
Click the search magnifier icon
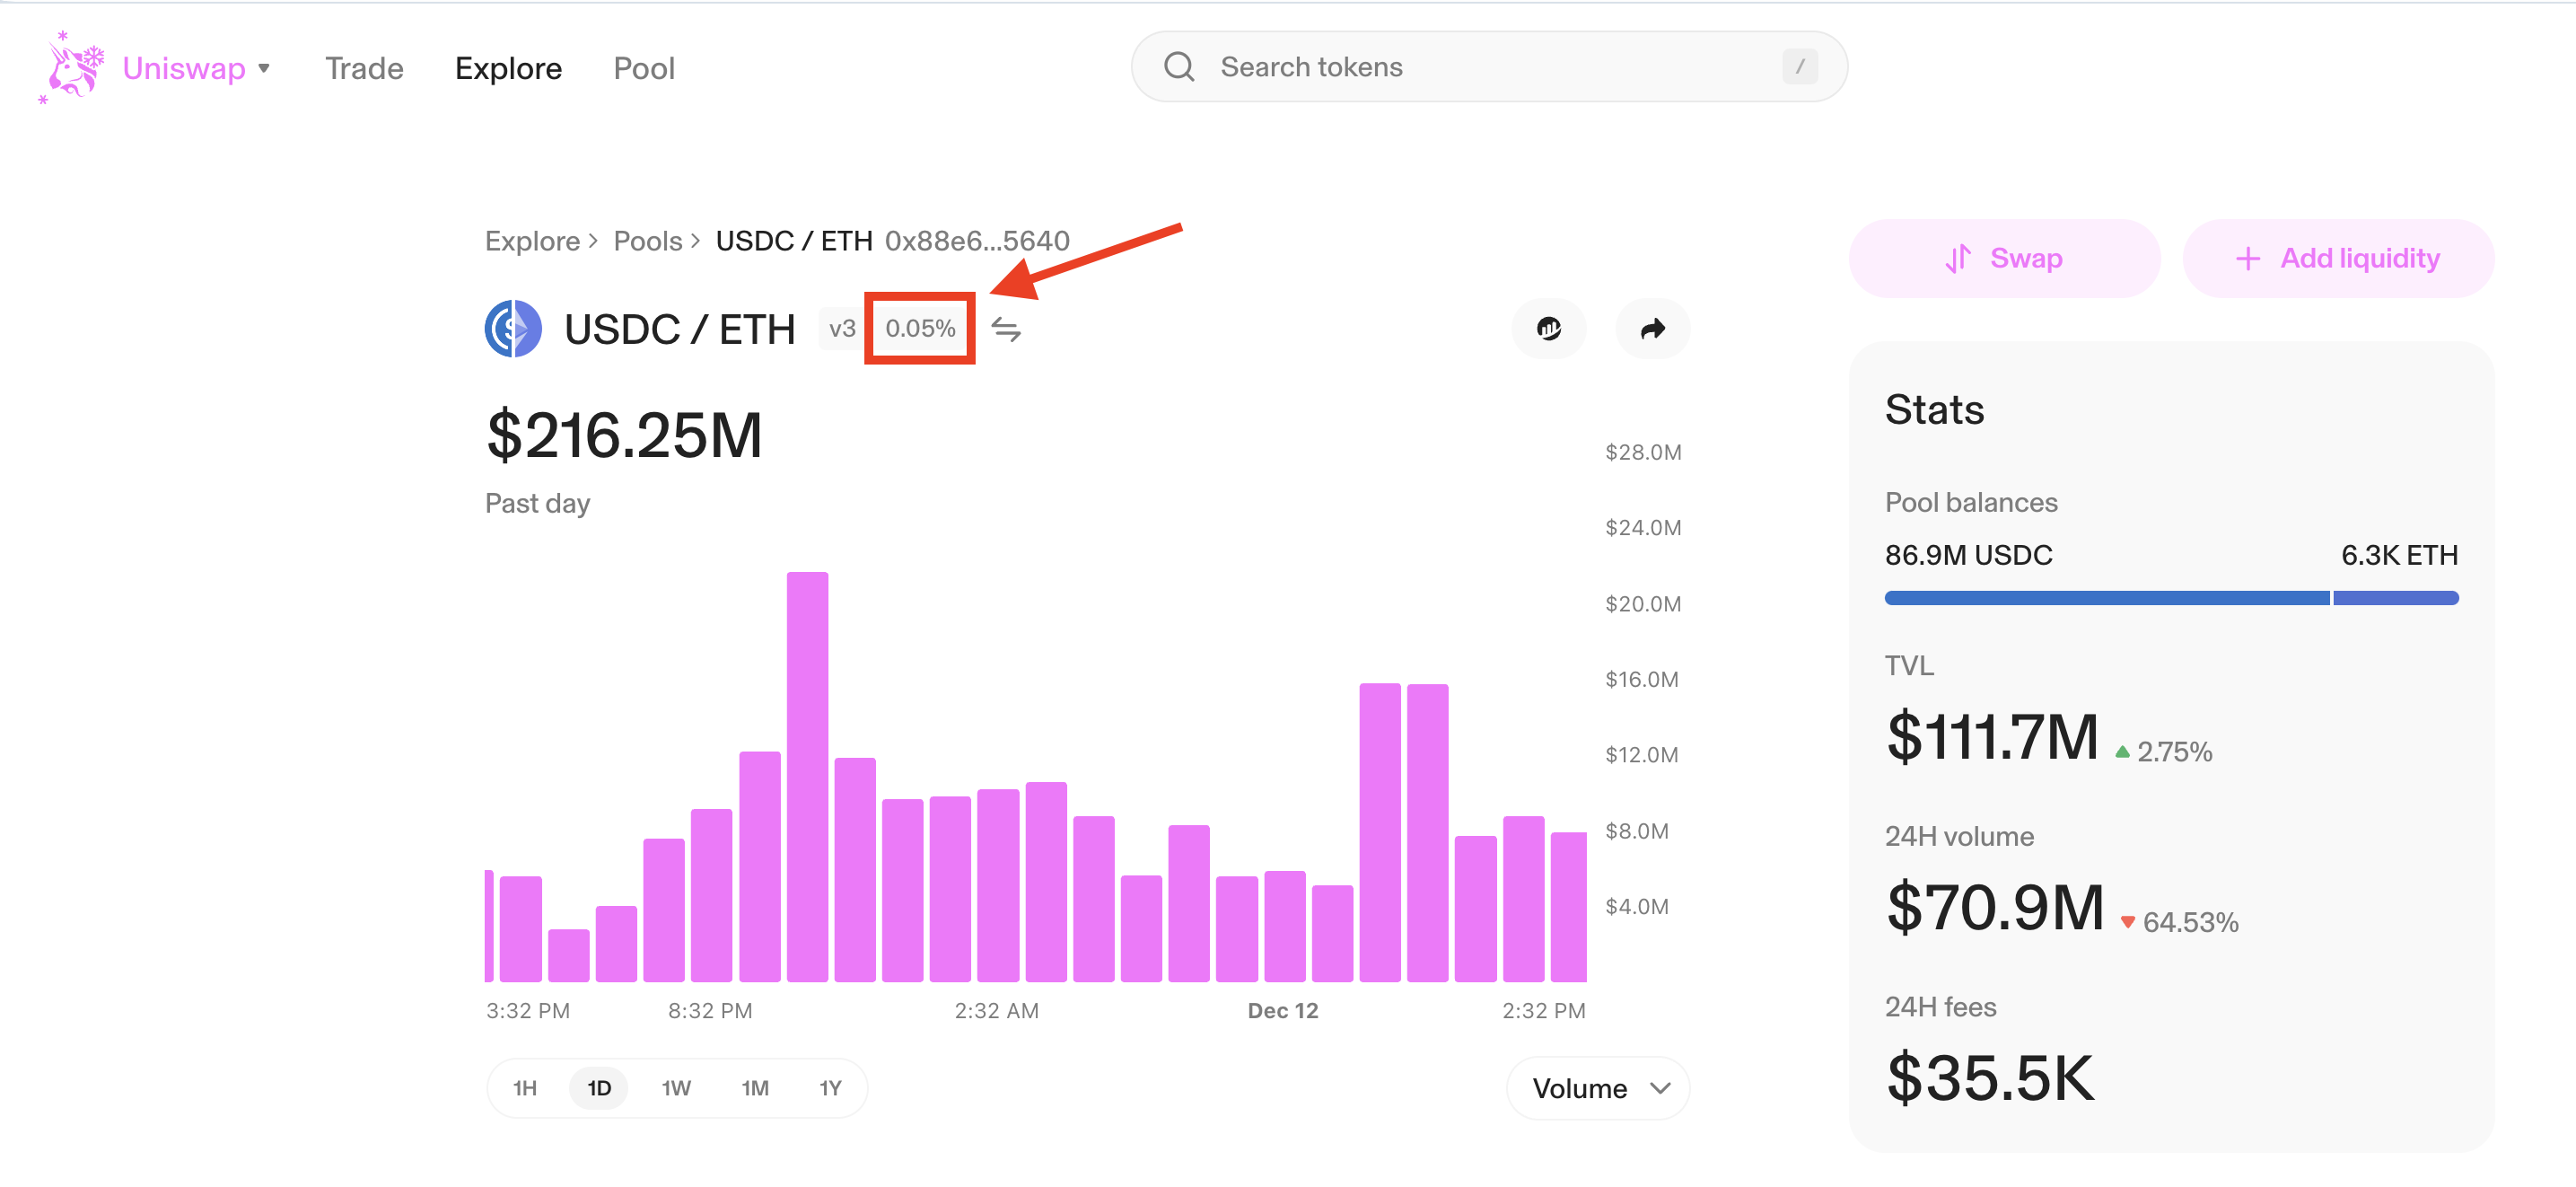(1179, 67)
